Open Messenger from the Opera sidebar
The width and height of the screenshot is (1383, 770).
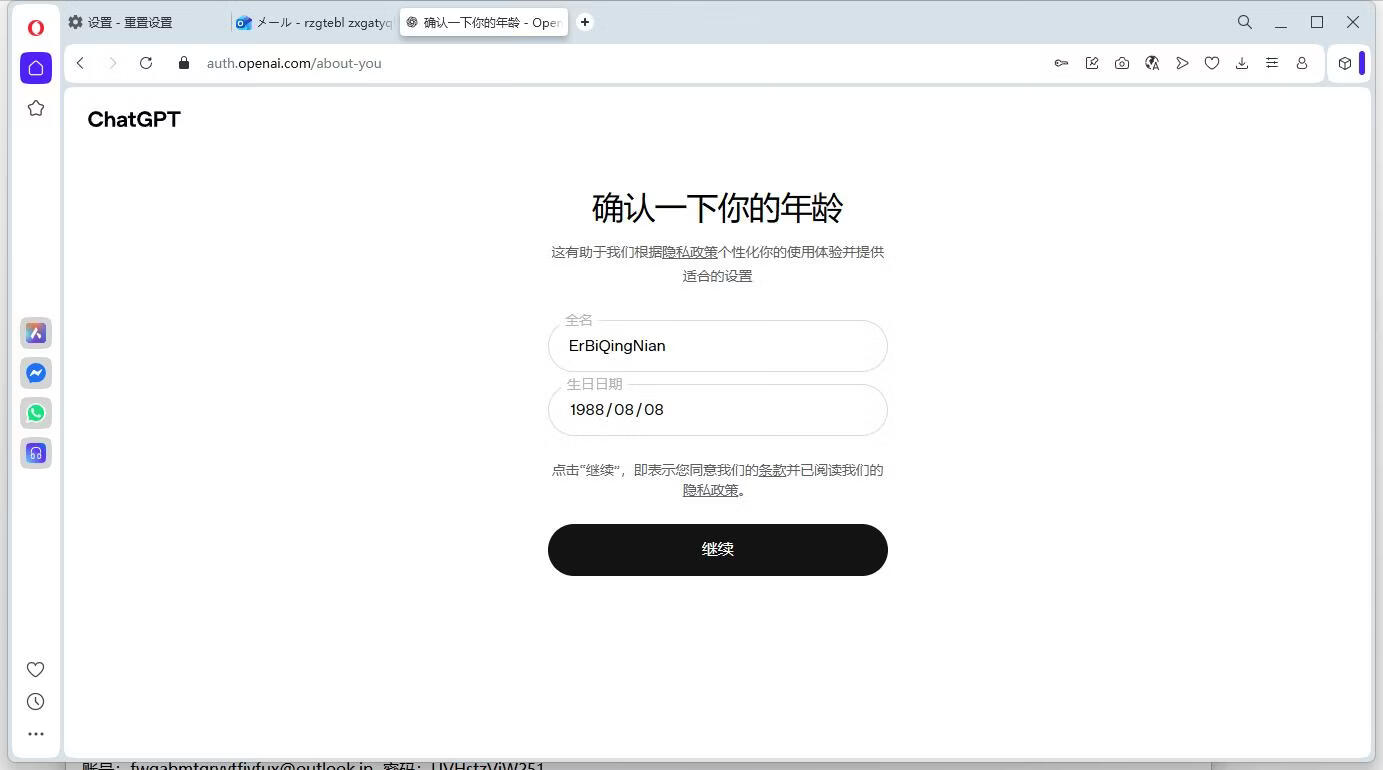pos(36,373)
